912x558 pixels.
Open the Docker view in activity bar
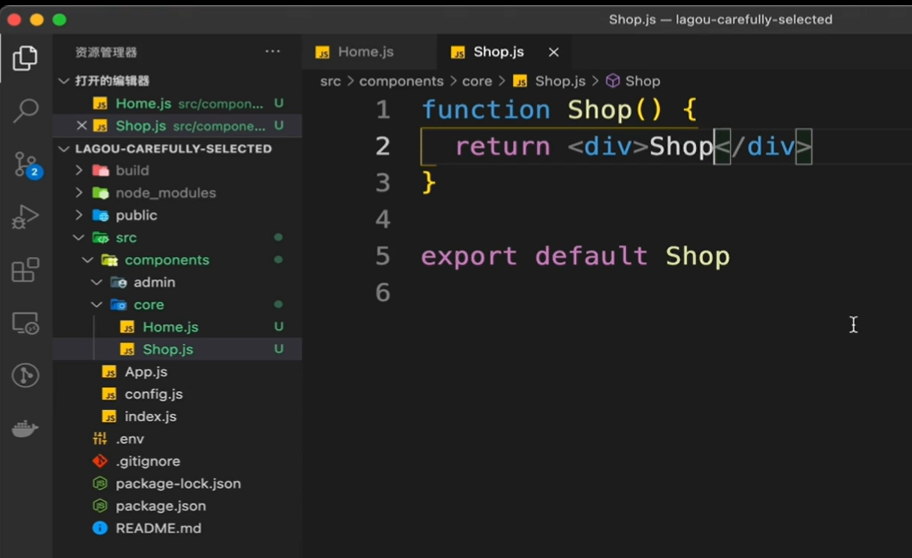[x=25, y=429]
